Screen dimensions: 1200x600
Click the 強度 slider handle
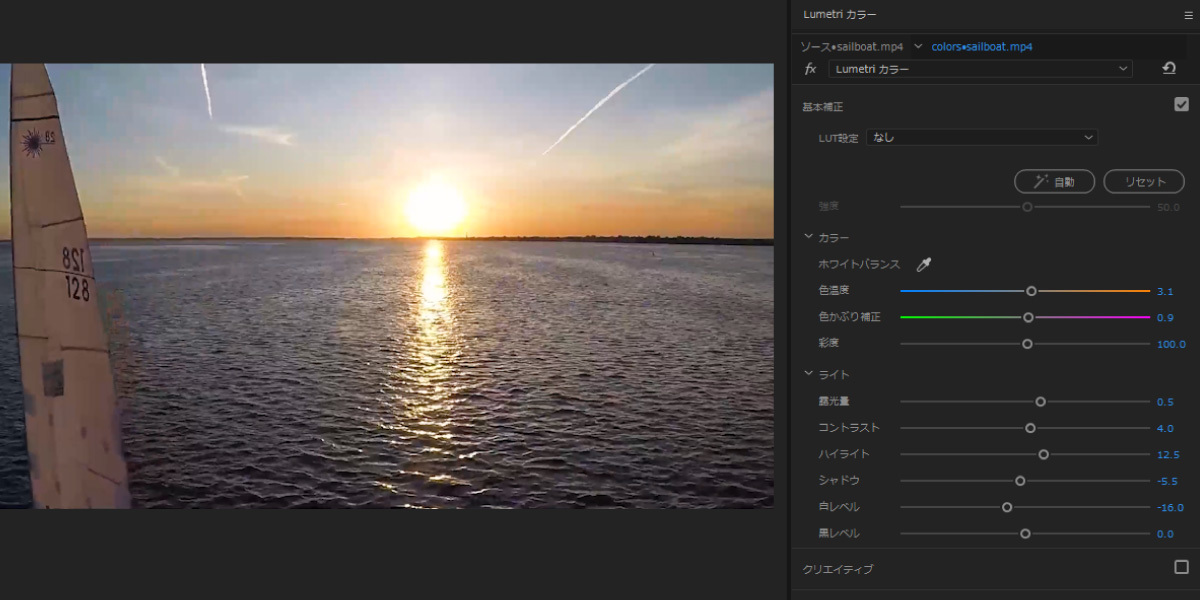point(1027,207)
